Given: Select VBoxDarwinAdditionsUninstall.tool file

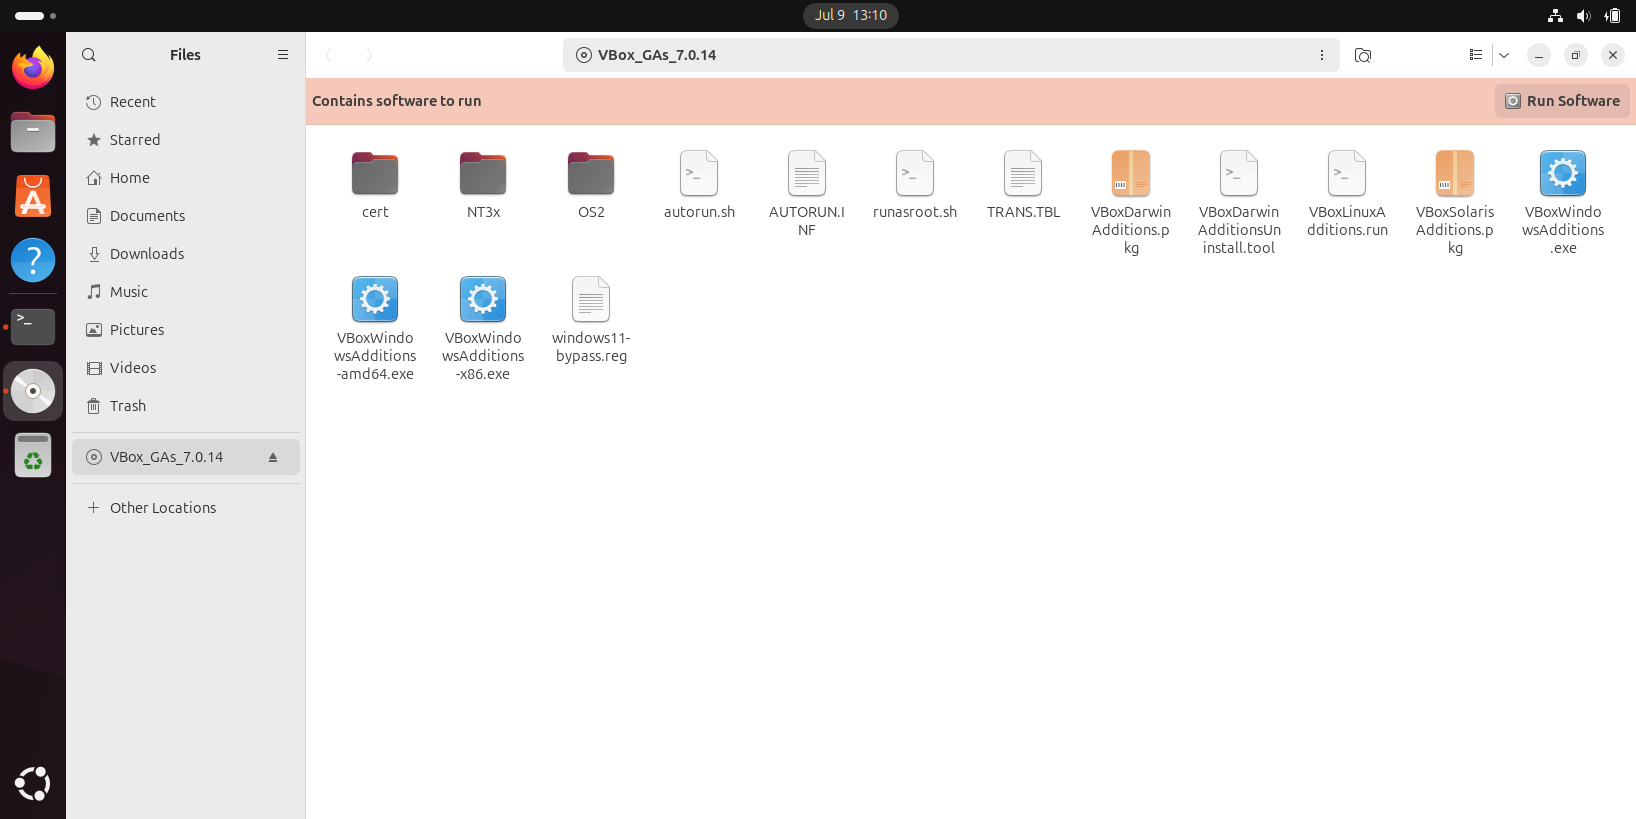Looking at the screenshot, I should 1239,203.
